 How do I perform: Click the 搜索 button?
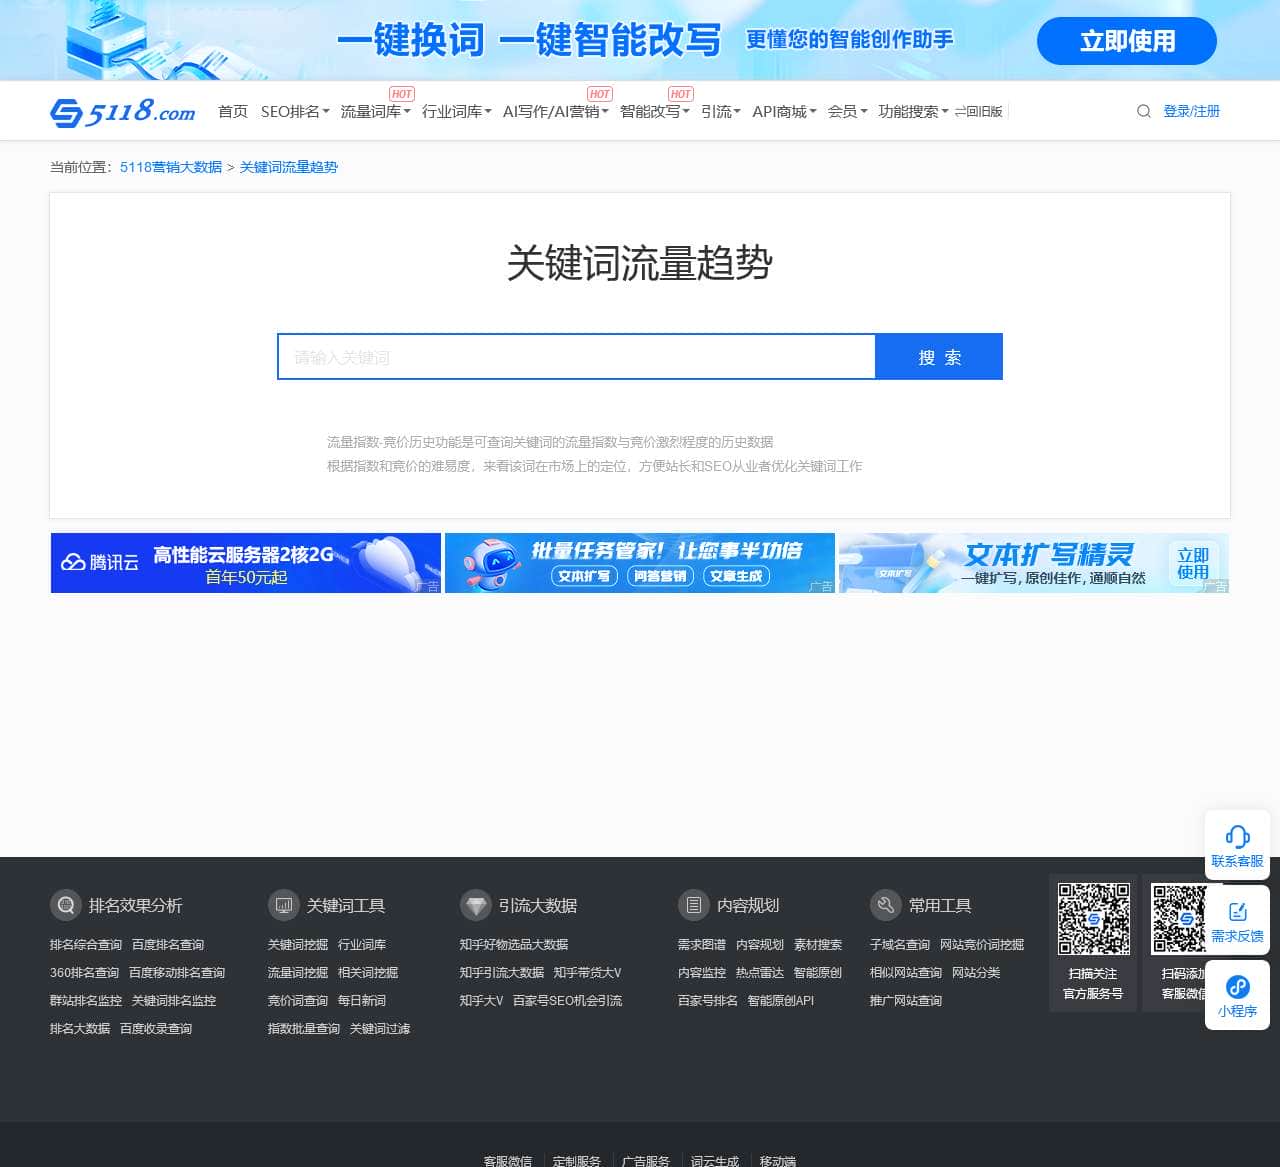[939, 357]
